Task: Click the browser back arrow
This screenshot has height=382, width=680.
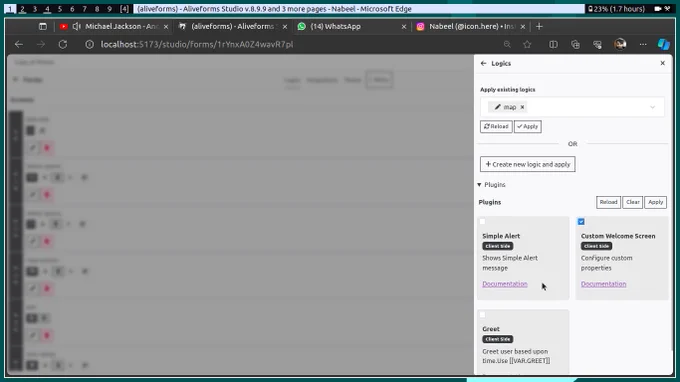Action: click(x=19, y=44)
